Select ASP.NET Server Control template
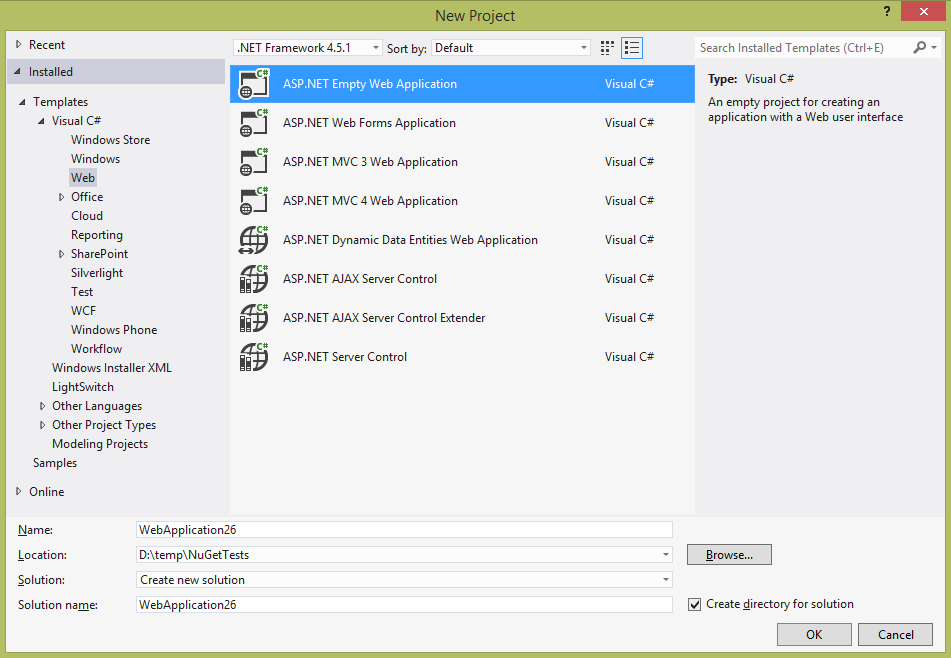 point(462,357)
